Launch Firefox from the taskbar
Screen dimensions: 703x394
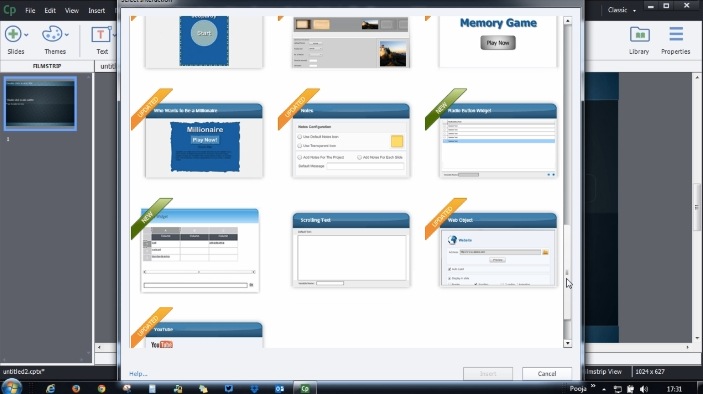tap(76, 388)
